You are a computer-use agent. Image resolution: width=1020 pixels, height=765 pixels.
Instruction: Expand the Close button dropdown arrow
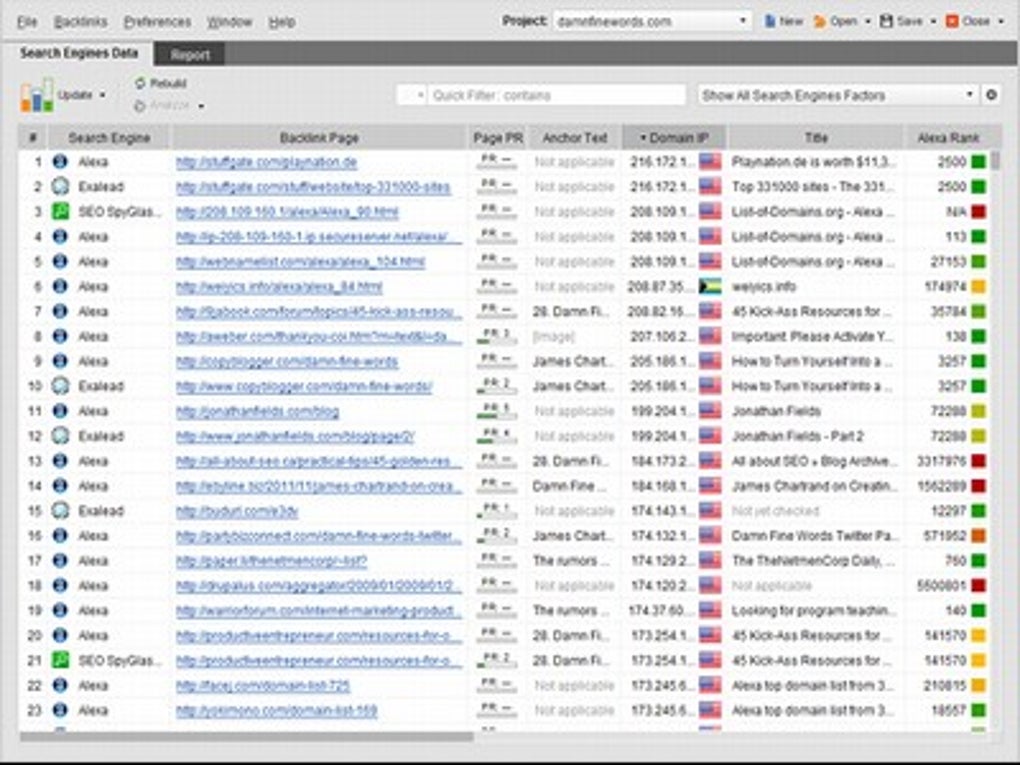[x=1001, y=21]
